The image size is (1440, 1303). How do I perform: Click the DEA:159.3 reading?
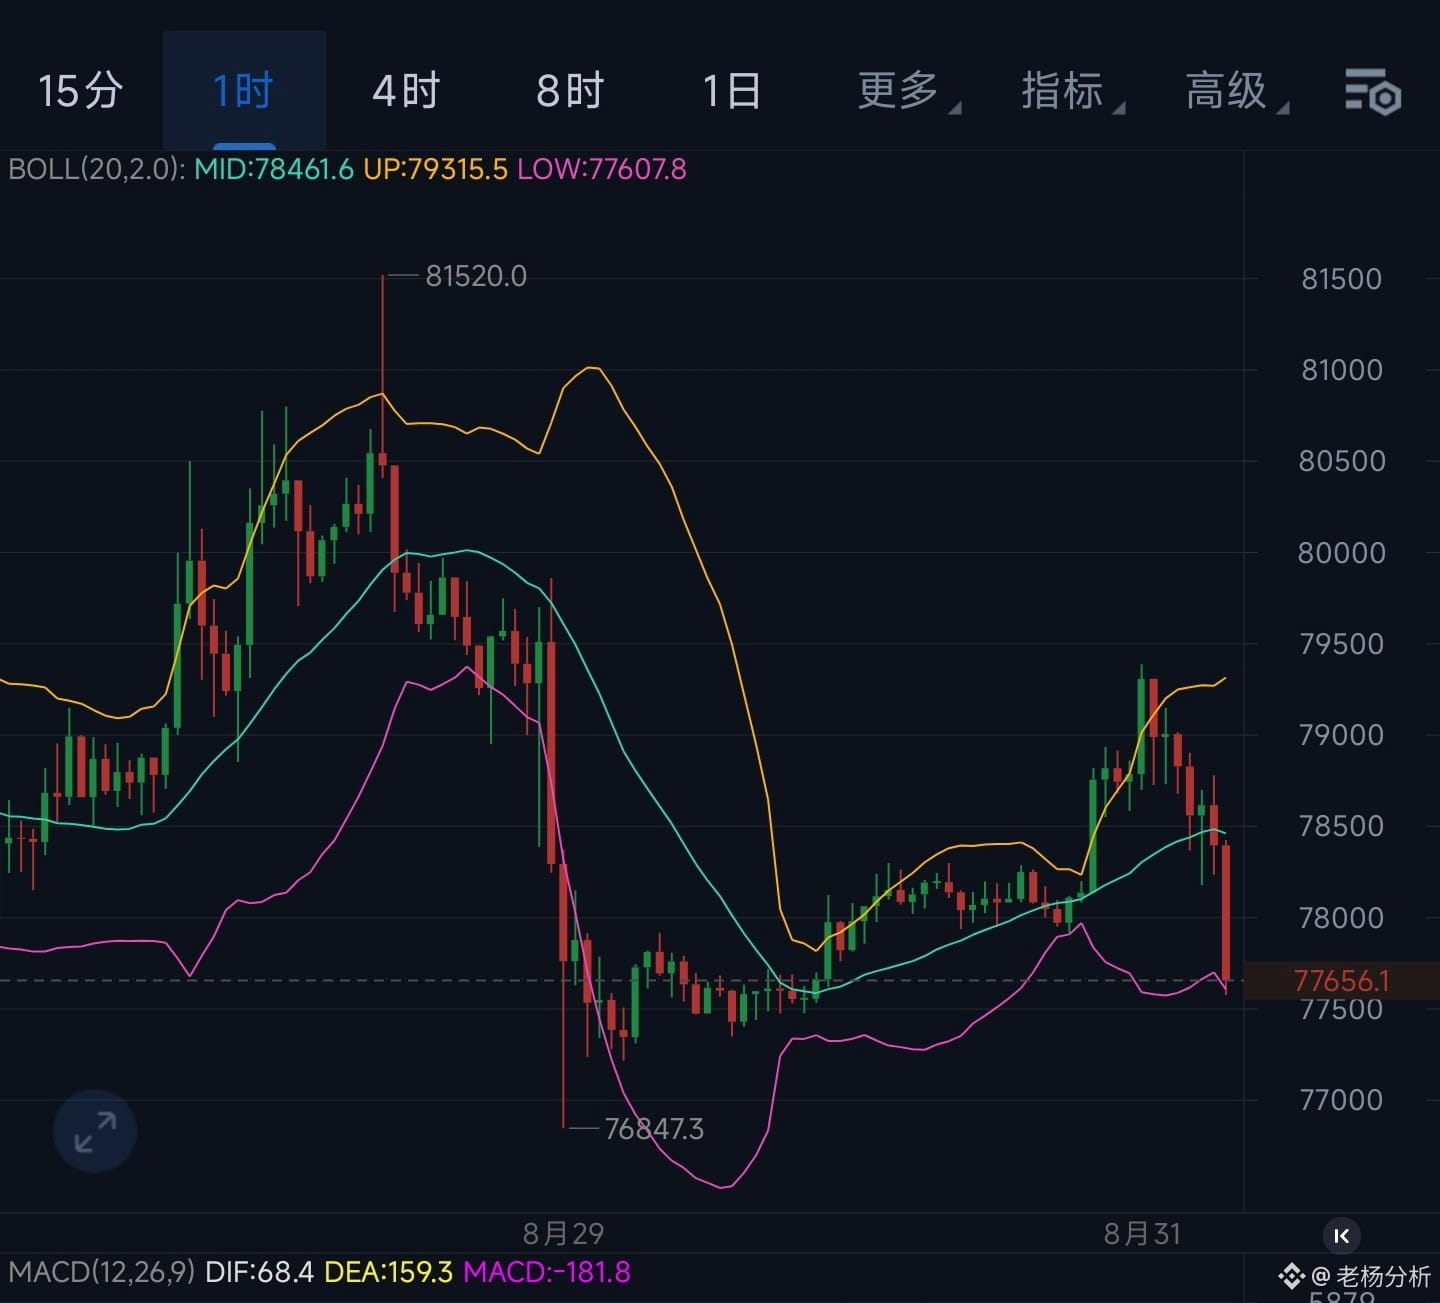389,1272
